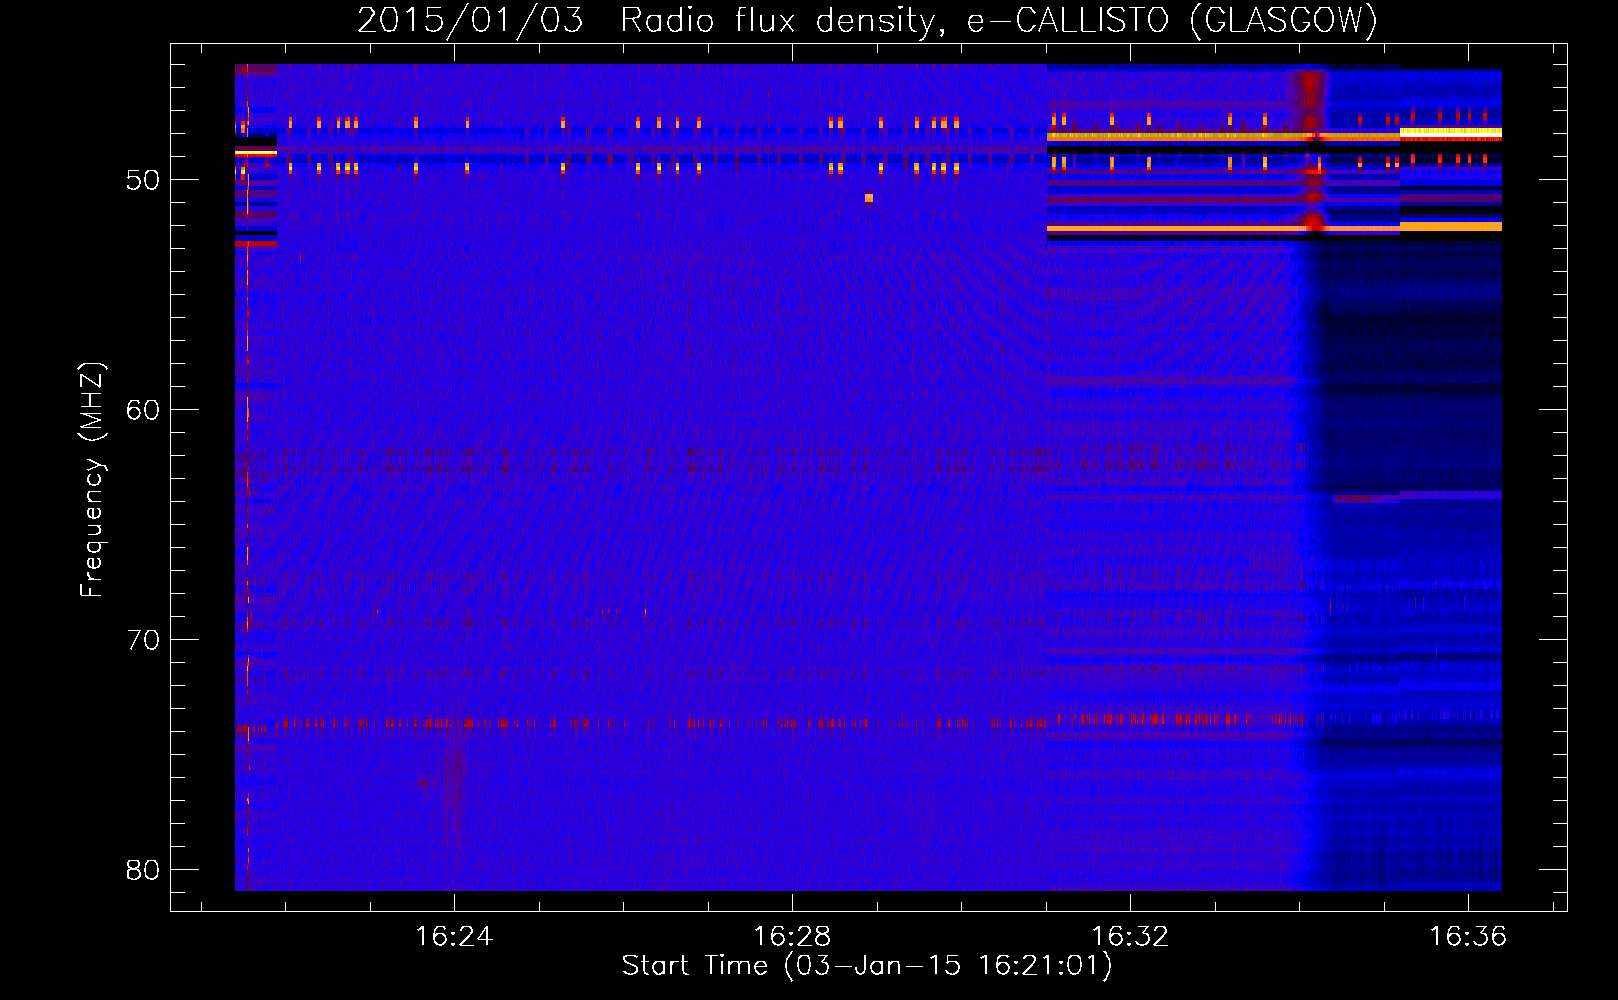Click the 70 MHz frequency tick label
This screenshot has width=1618, height=1000.
pos(143,640)
